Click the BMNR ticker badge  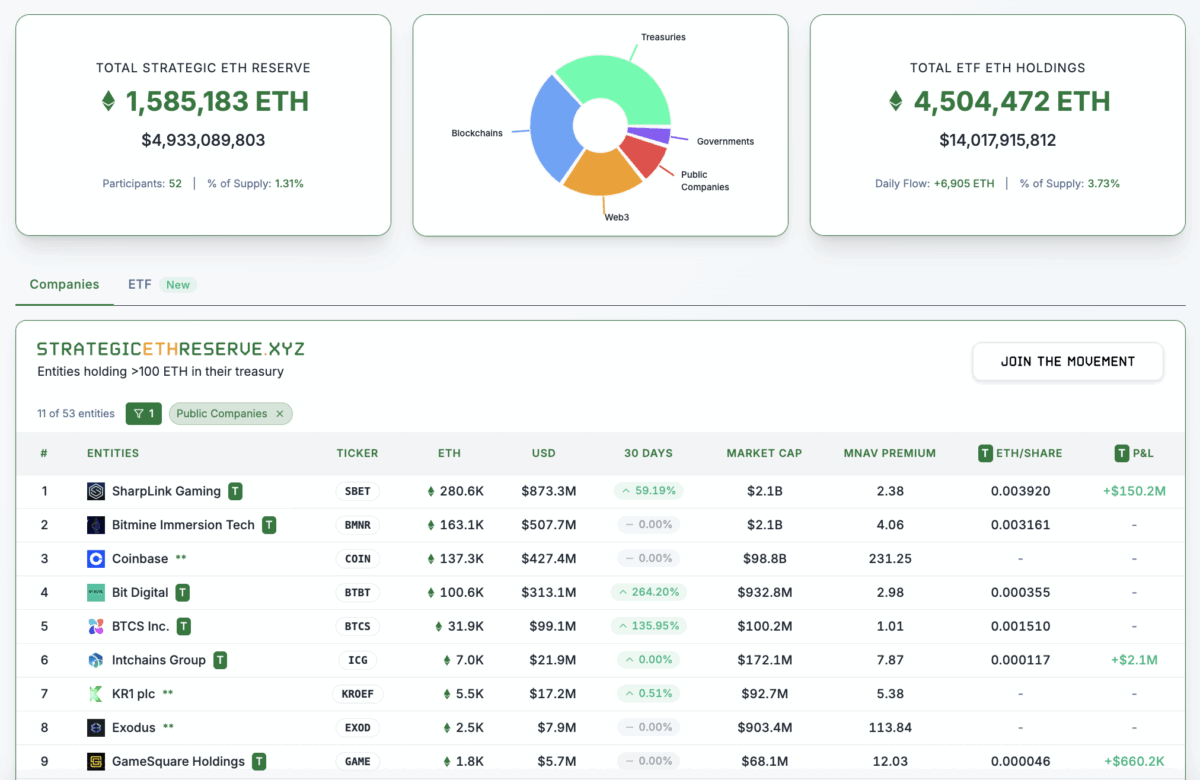point(357,525)
